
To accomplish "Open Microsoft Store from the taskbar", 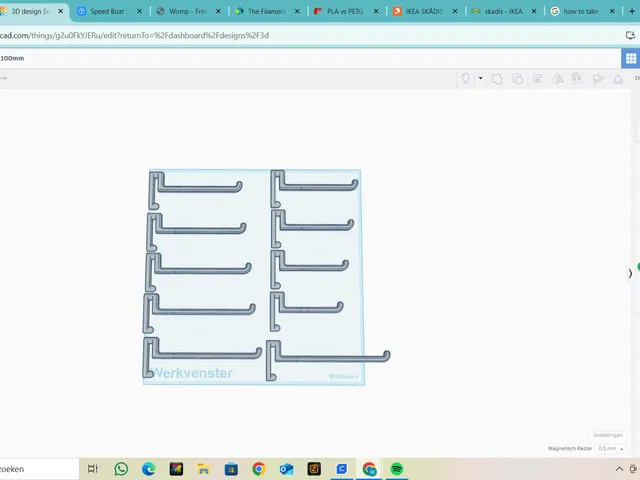I will pos(231,469).
